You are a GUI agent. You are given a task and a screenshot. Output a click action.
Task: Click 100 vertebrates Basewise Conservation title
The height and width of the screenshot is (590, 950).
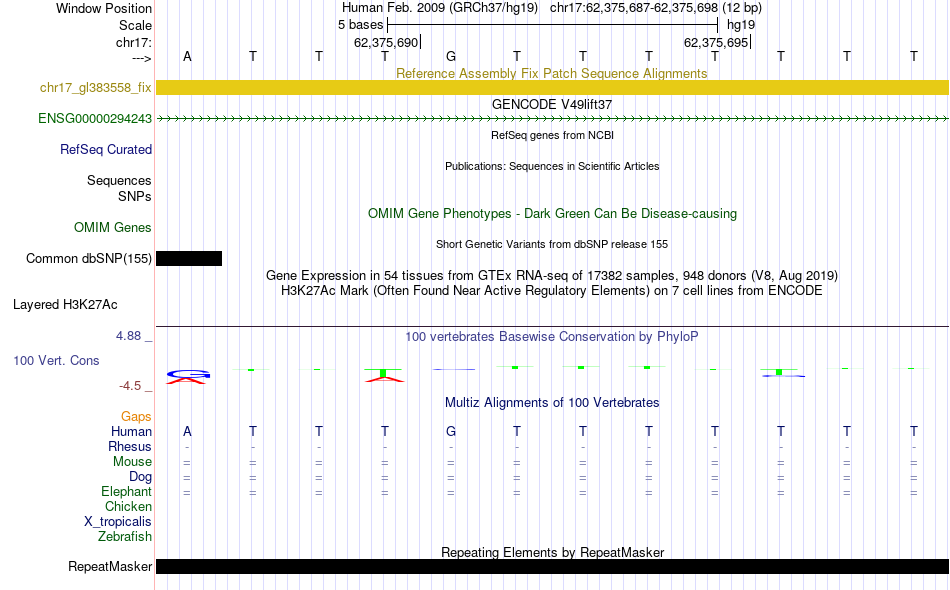[552, 337]
